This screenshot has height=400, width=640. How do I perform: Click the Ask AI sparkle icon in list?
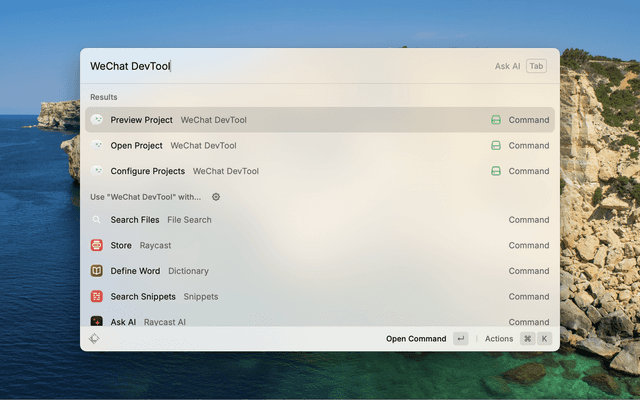pyautogui.click(x=97, y=321)
